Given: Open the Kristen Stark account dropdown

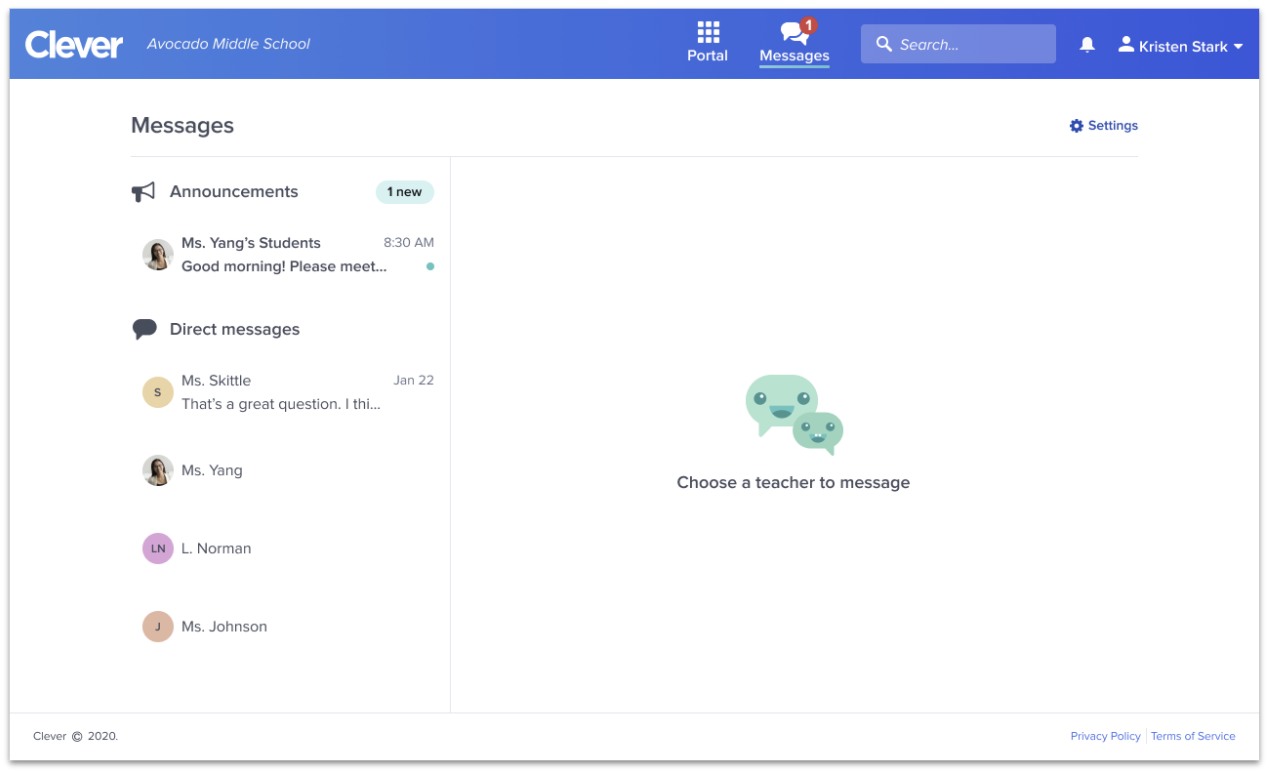Looking at the screenshot, I should [x=1181, y=46].
